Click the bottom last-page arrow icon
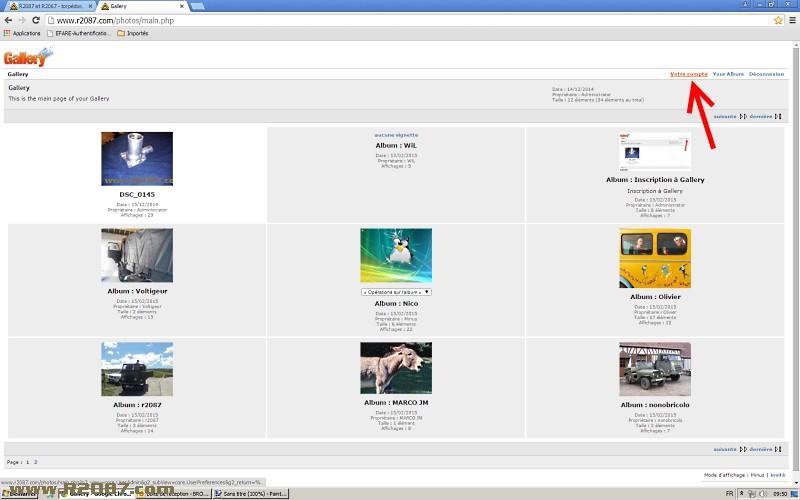The image size is (800, 500). (x=778, y=449)
